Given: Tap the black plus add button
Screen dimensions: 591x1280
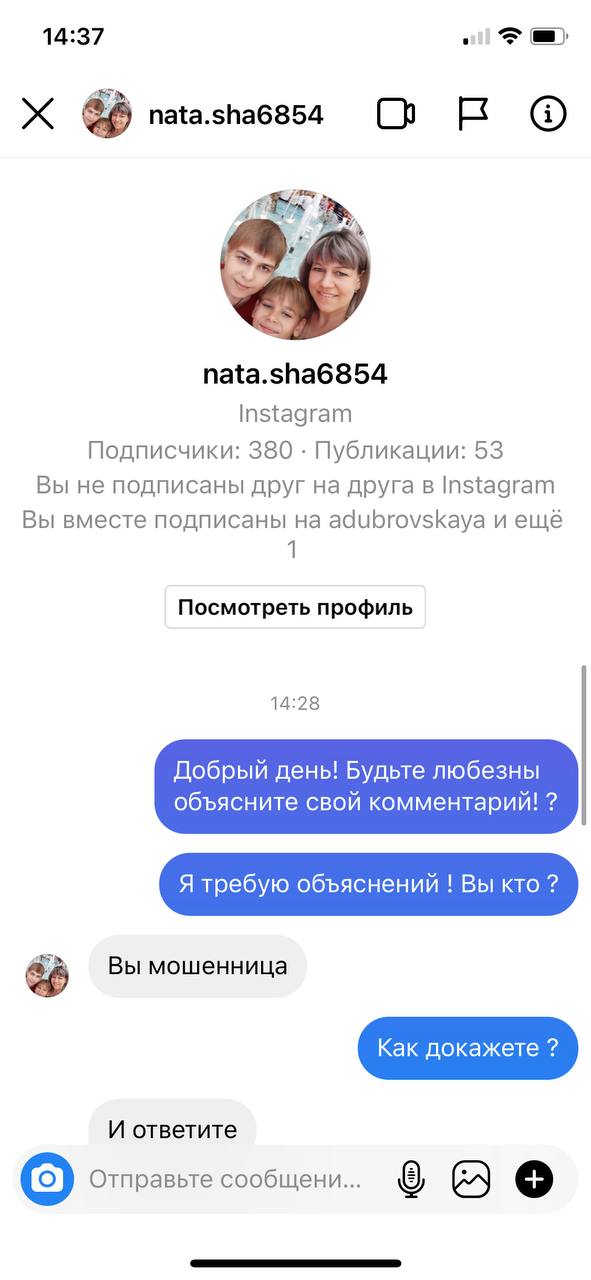Looking at the screenshot, I should tap(534, 1180).
